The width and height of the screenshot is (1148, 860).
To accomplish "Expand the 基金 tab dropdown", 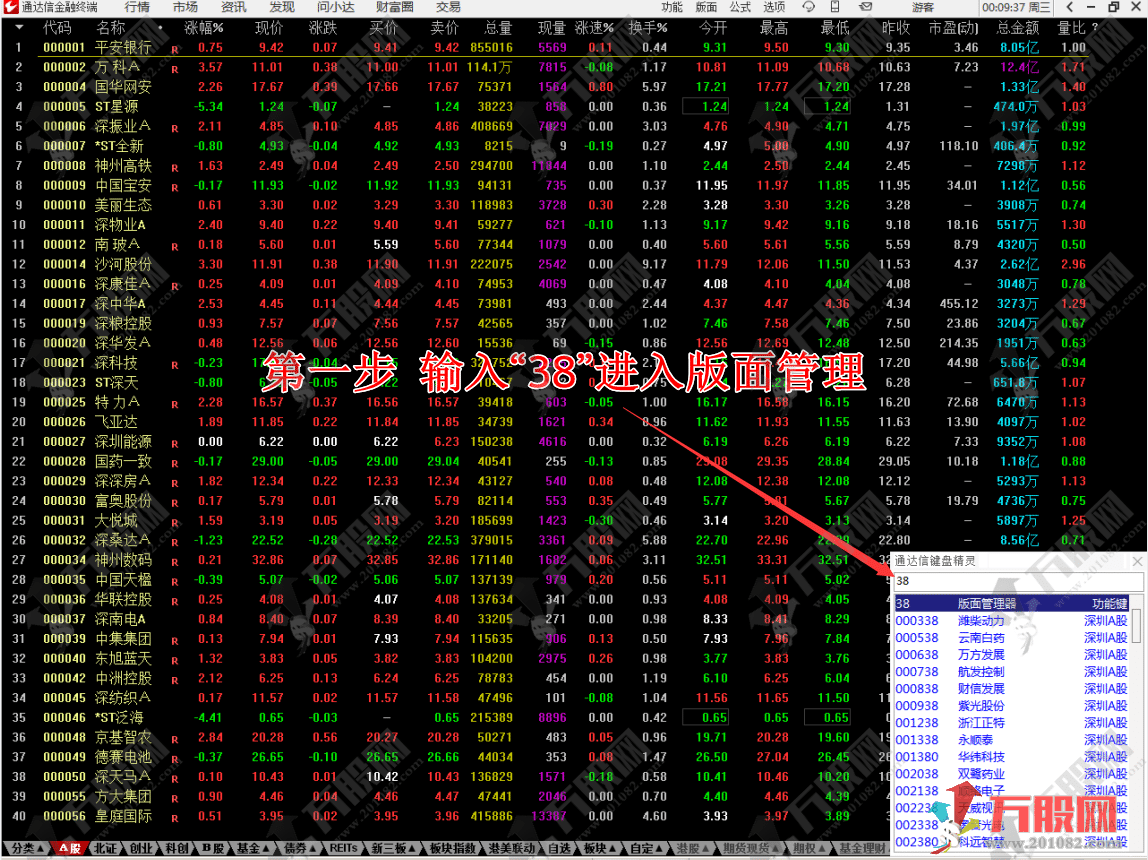I will tap(264, 848).
